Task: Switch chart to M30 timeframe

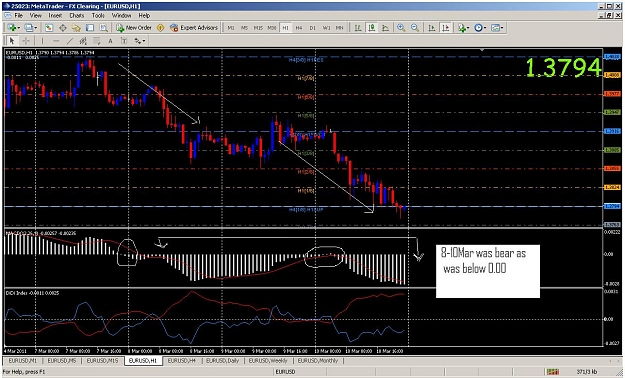Action: point(272,28)
